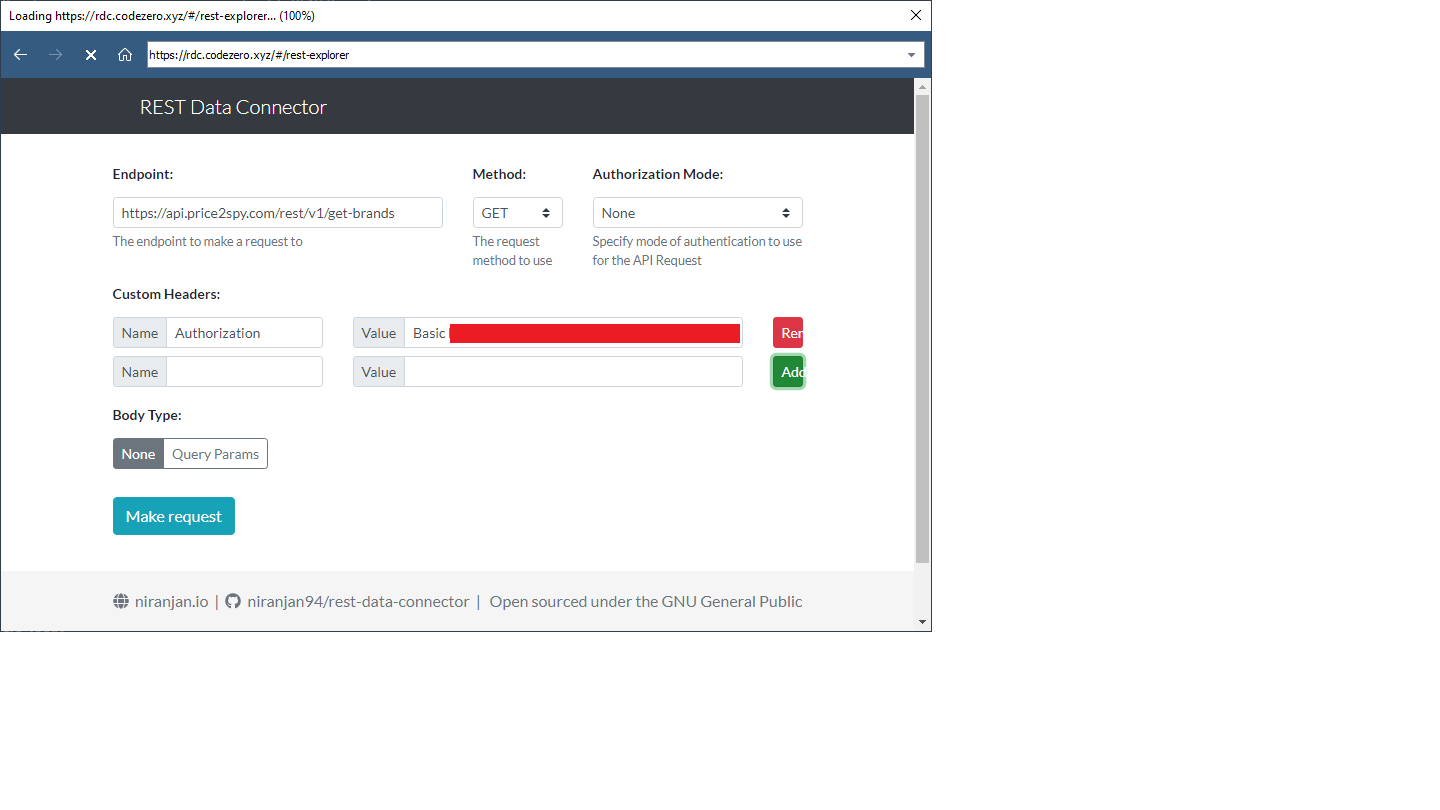Click the browser forward arrow

point(56,55)
